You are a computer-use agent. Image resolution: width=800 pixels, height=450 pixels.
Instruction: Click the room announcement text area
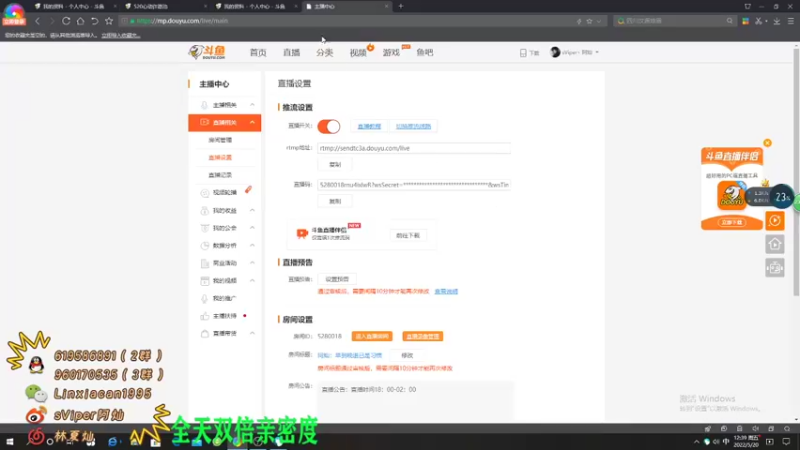415,399
